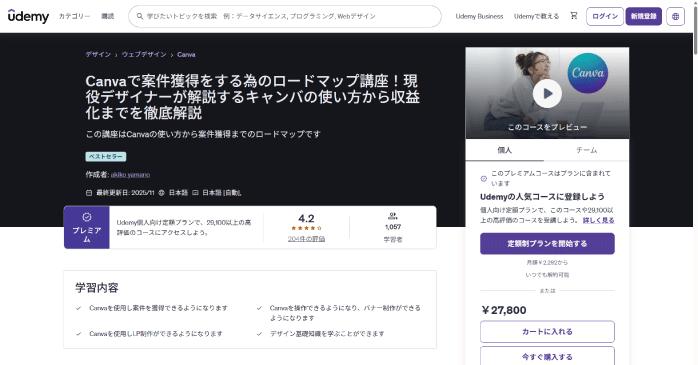Click the ベストセラー badge
Screen dimensions: 698x365
[106, 157]
